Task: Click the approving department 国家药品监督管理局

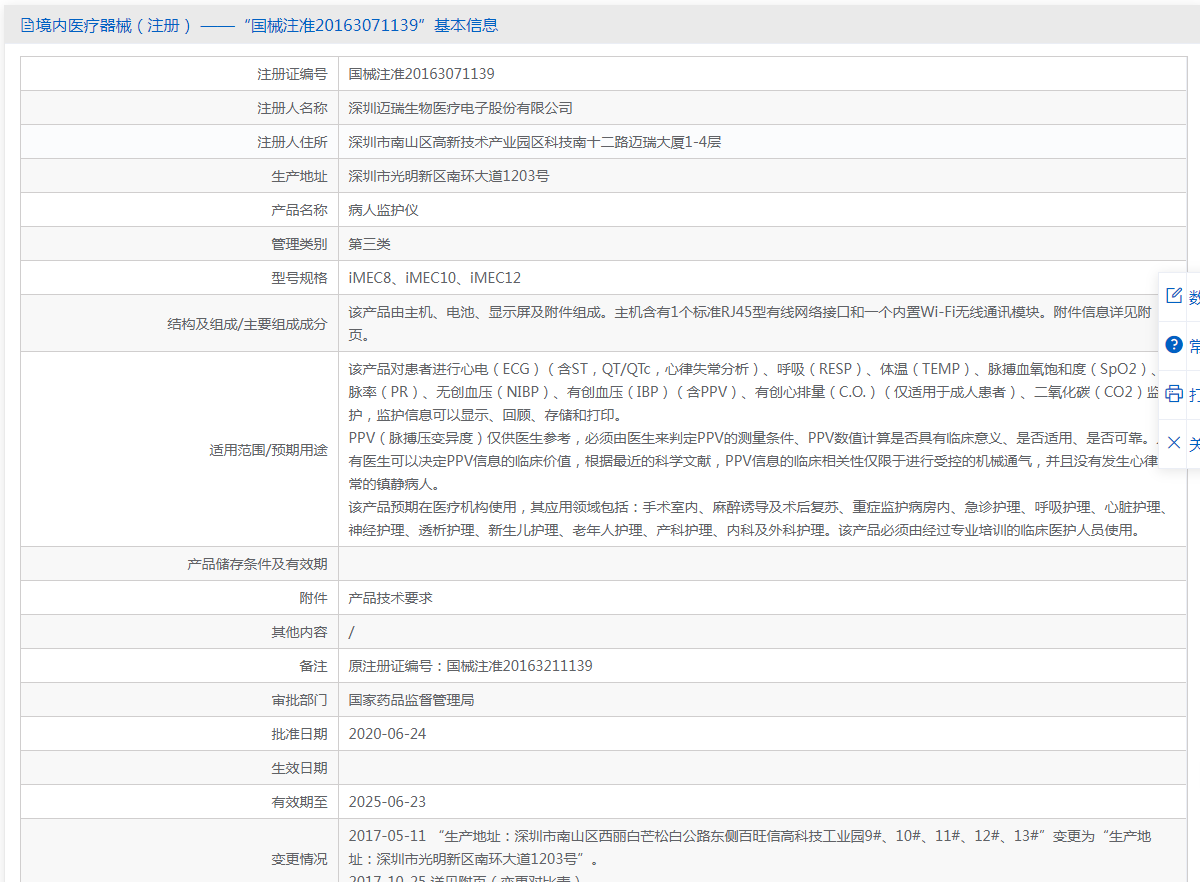Action: [x=412, y=700]
